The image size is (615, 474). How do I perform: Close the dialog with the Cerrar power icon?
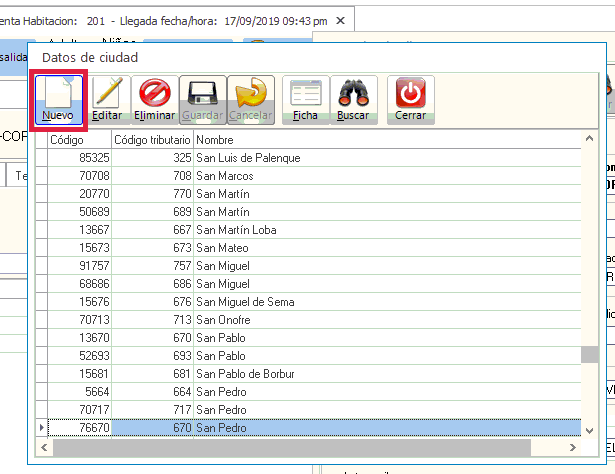click(410, 100)
